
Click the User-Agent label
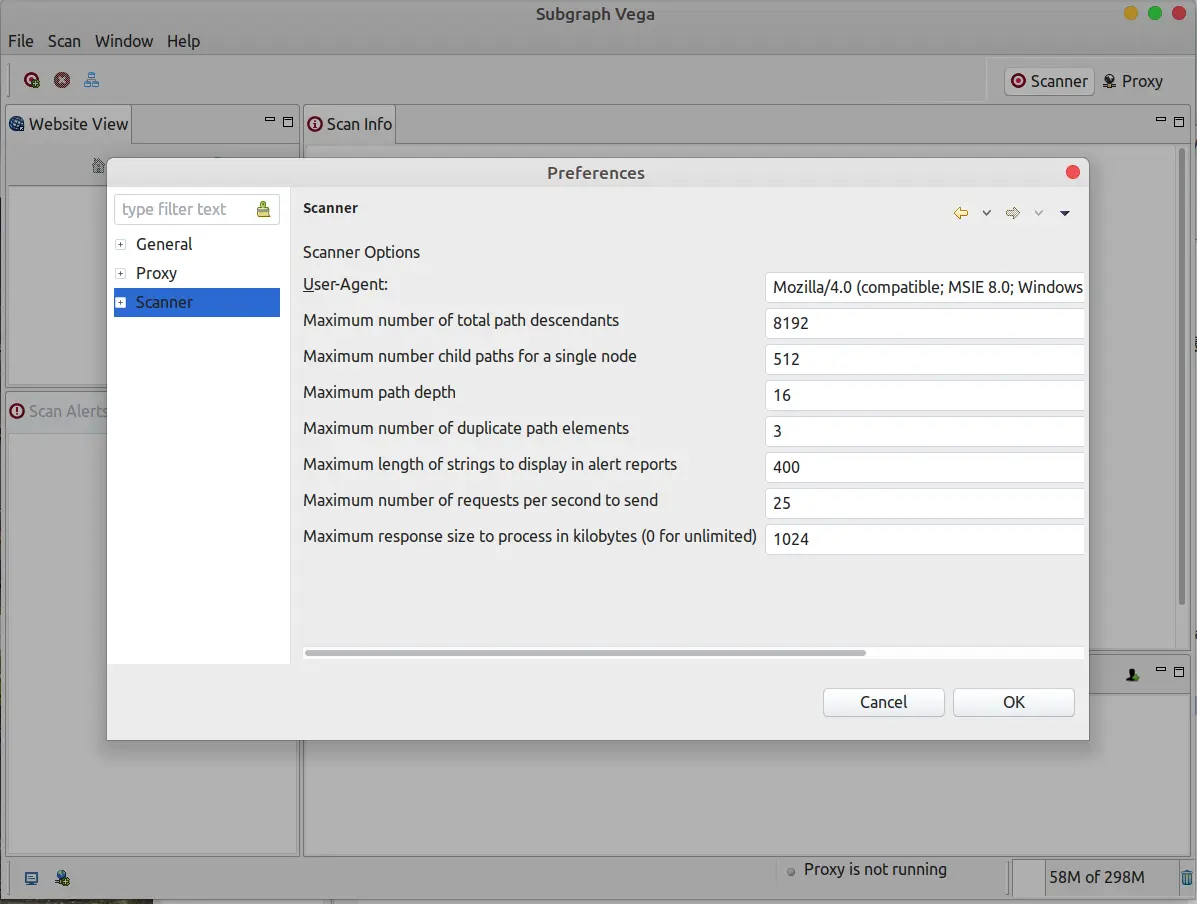click(x=345, y=285)
